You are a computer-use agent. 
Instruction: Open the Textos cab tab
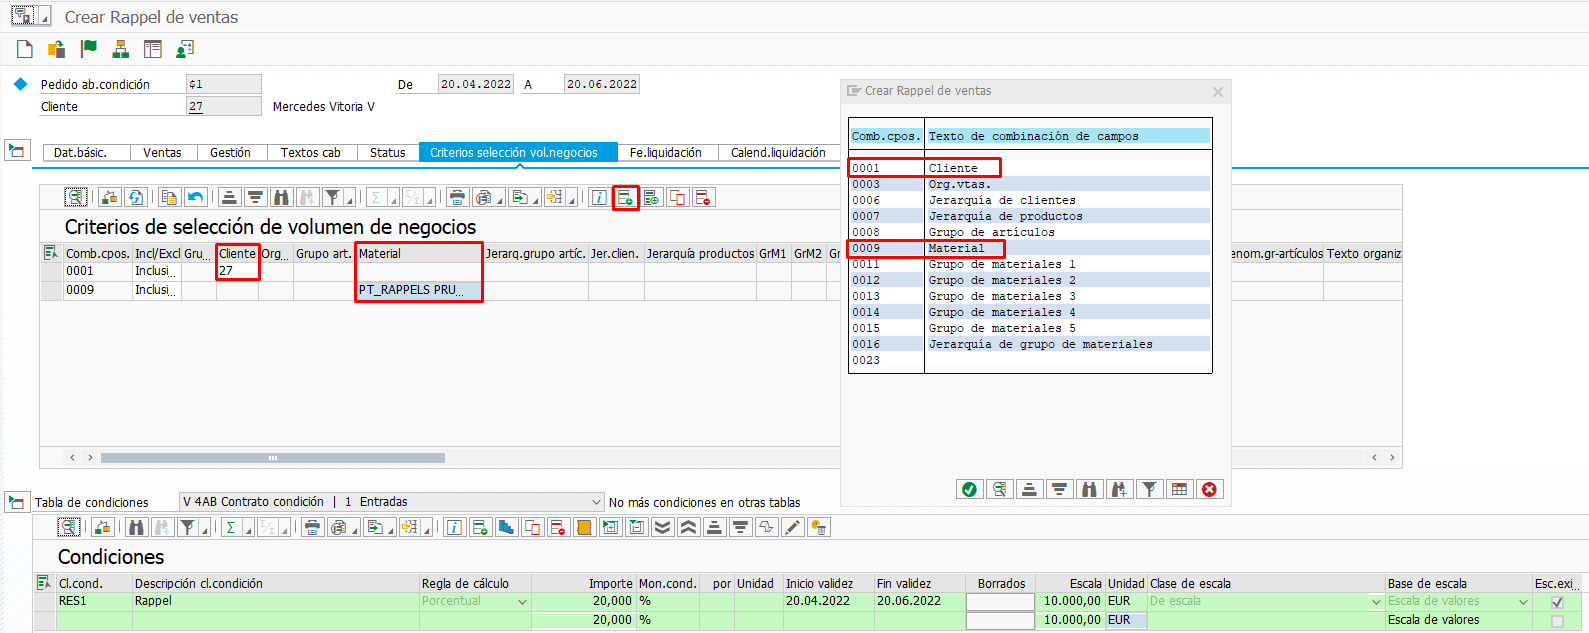[x=310, y=153]
